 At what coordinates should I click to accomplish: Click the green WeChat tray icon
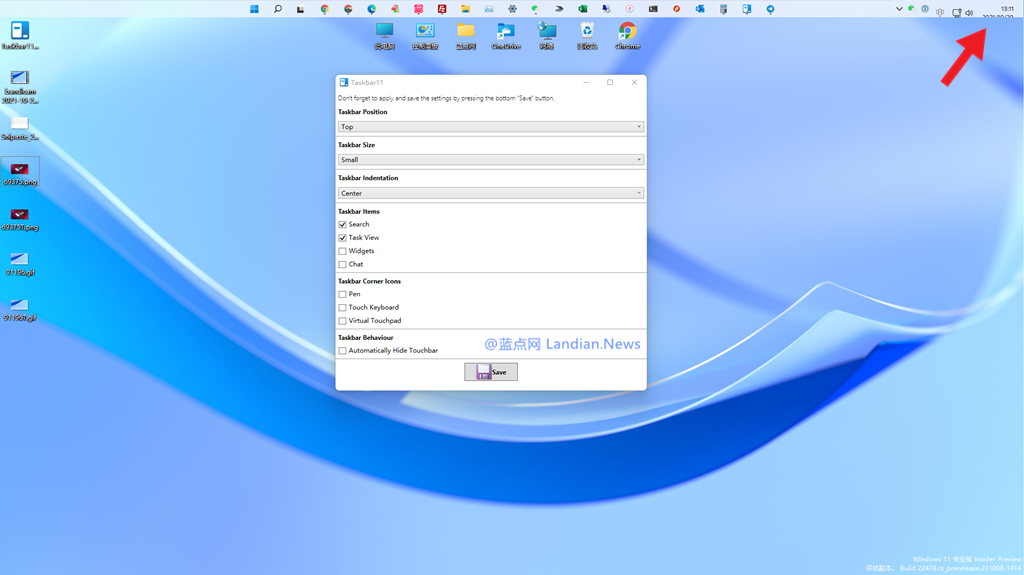(x=911, y=9)
